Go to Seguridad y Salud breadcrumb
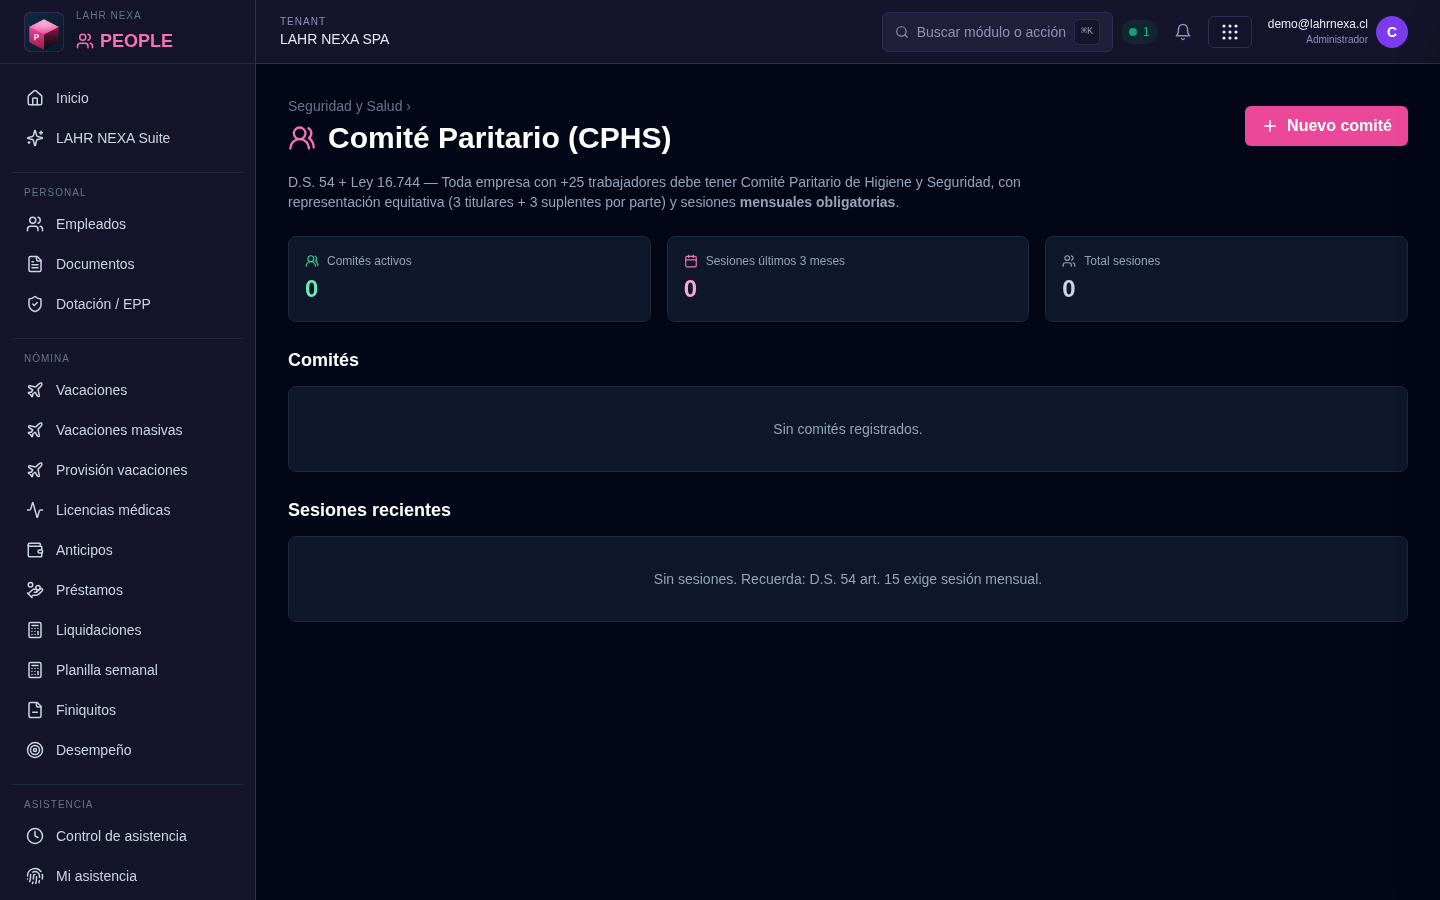1440x900 pixels. pyautogui.click(x=345, y=106)
